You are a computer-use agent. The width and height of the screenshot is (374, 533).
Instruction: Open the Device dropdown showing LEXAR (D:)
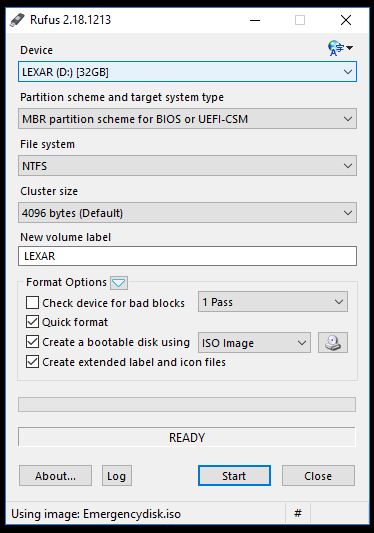pos(187,72)
